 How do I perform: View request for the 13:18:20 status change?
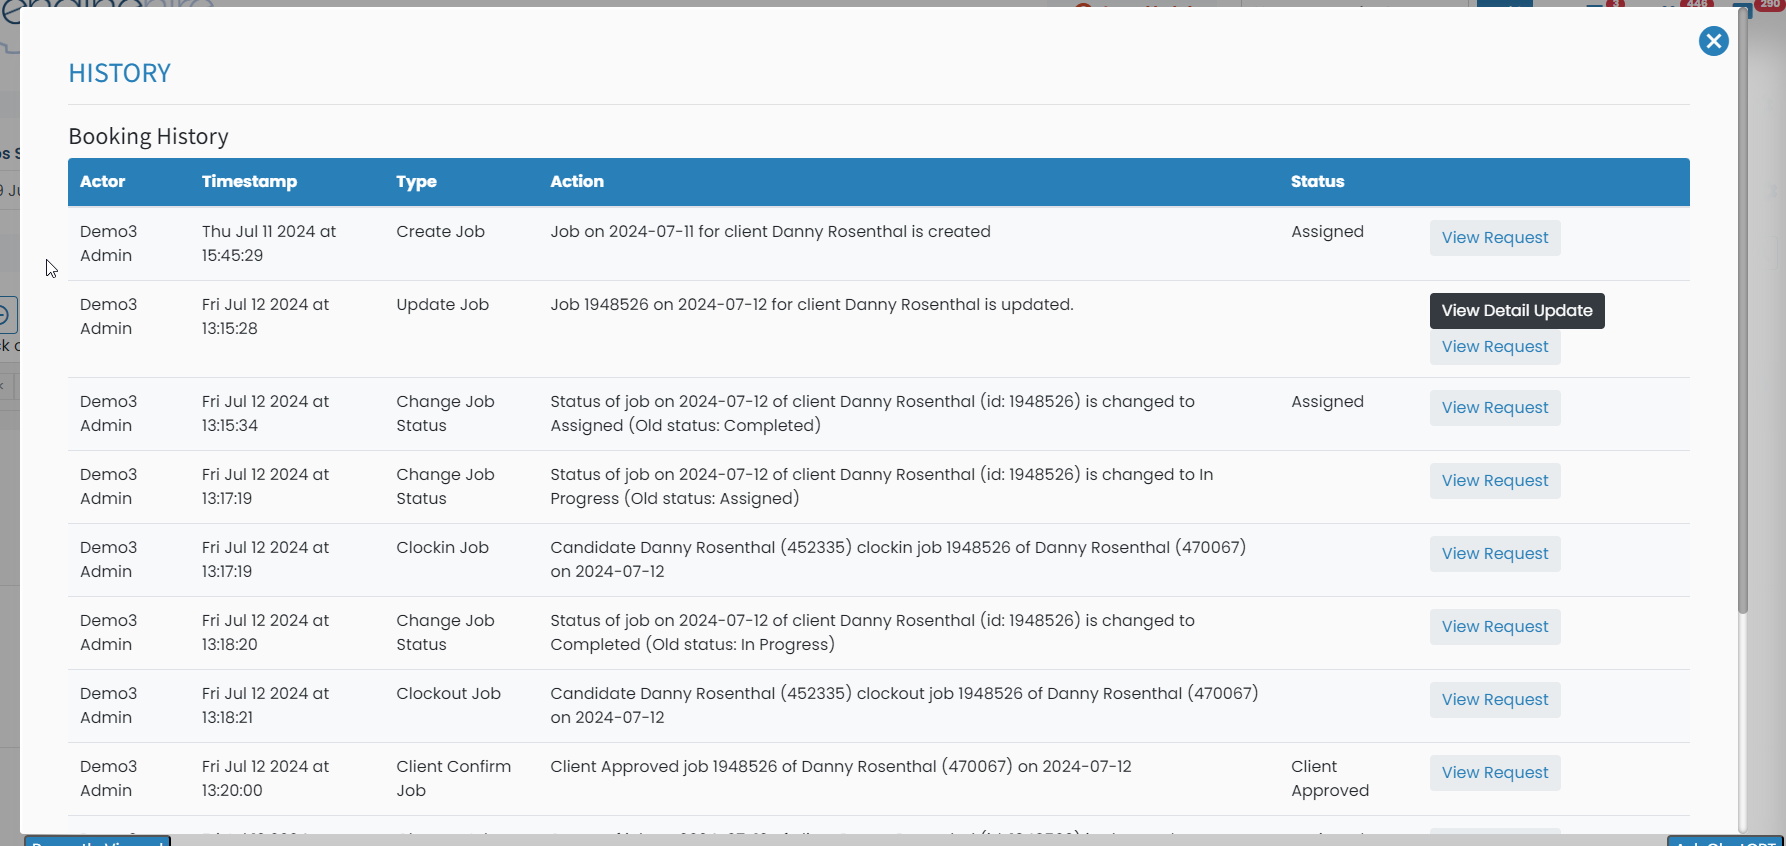(1494, 627)
